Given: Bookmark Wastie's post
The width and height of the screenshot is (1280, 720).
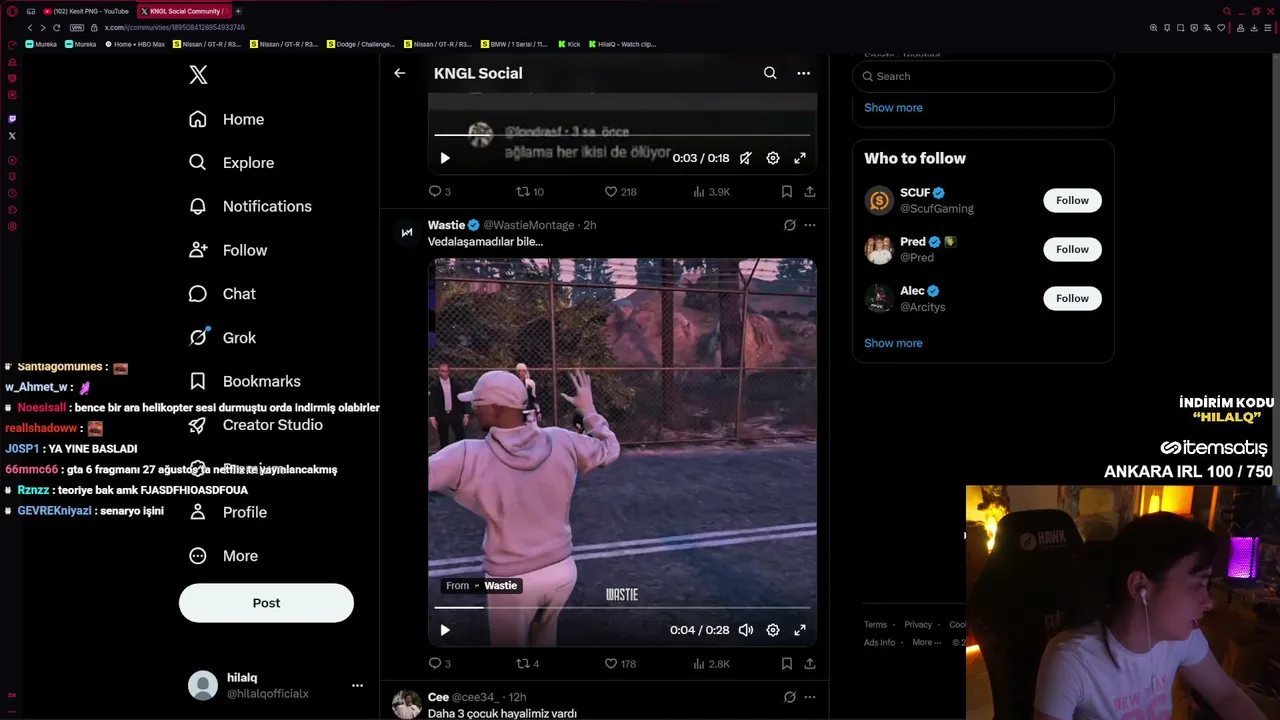Looking at the screenshot, I should pyautogui.click(x=787, y=664).
